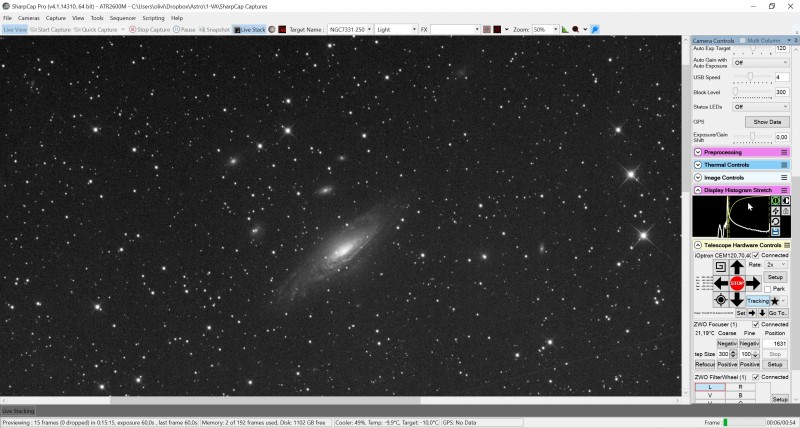800x428 pixels.
Task: Open the Sequencer menu
Action: coord(123,18)
